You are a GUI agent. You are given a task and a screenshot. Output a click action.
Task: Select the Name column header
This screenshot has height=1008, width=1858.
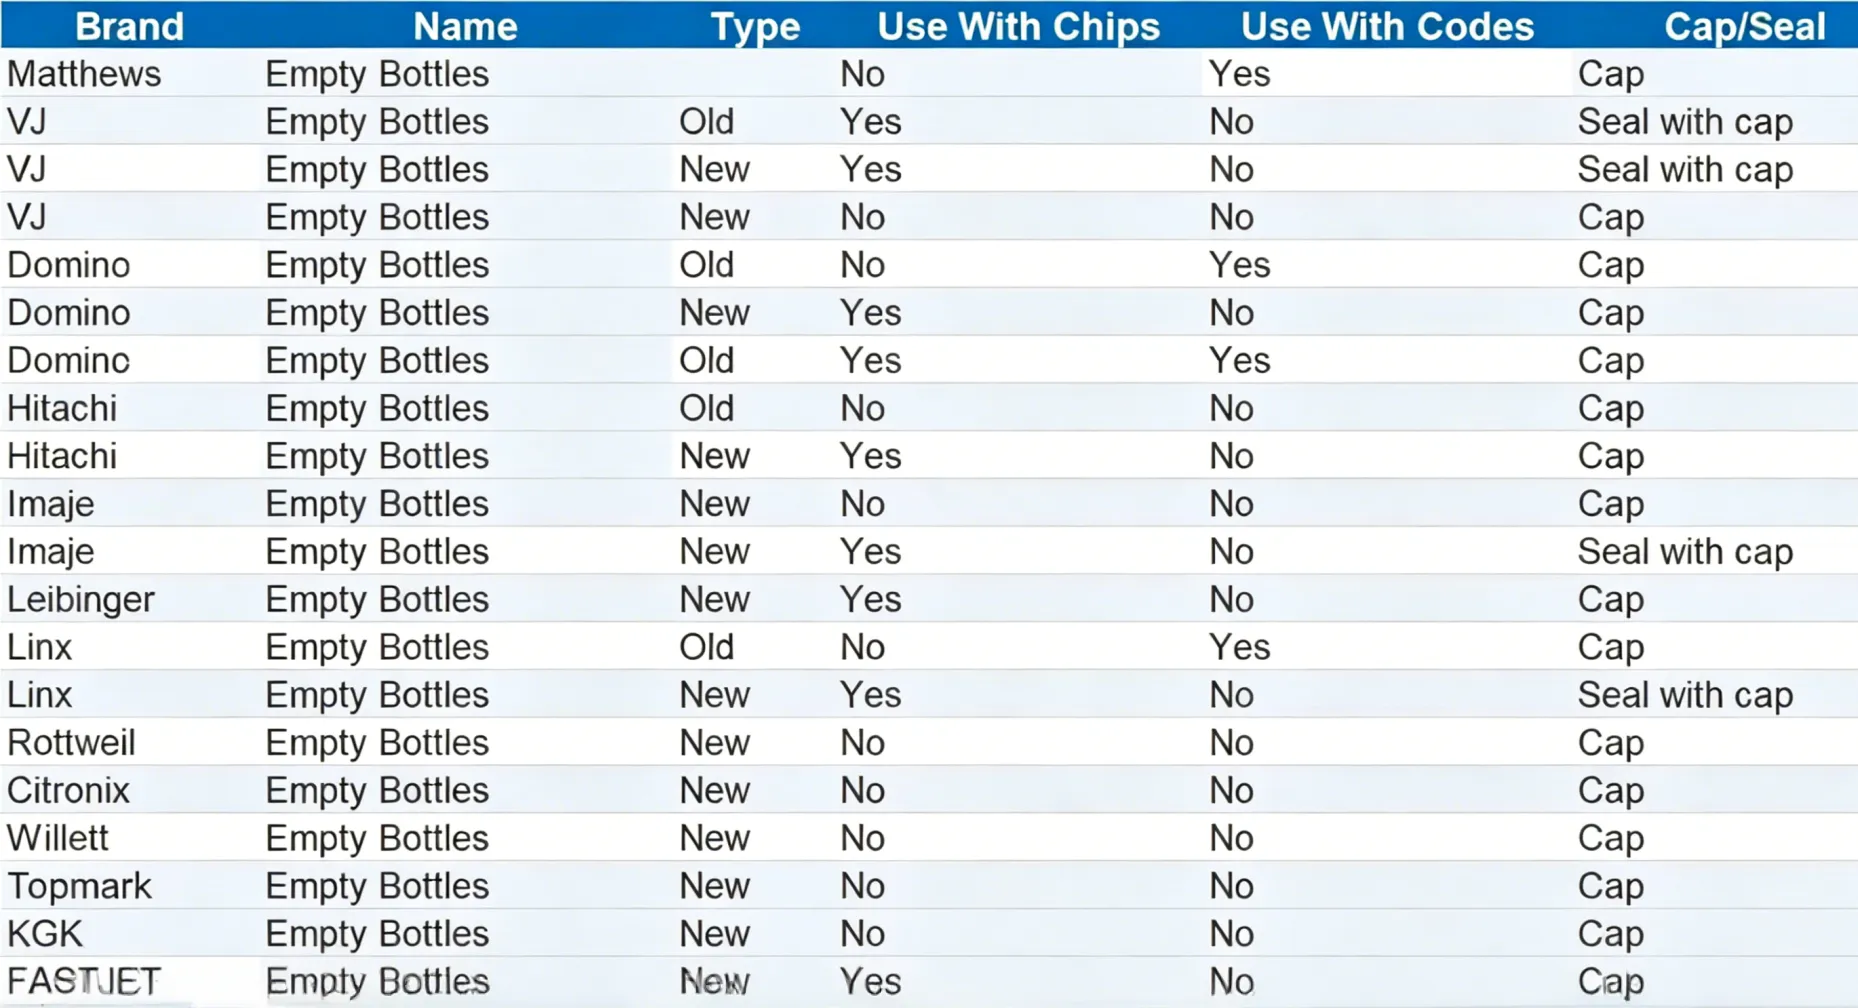(465, 26)
